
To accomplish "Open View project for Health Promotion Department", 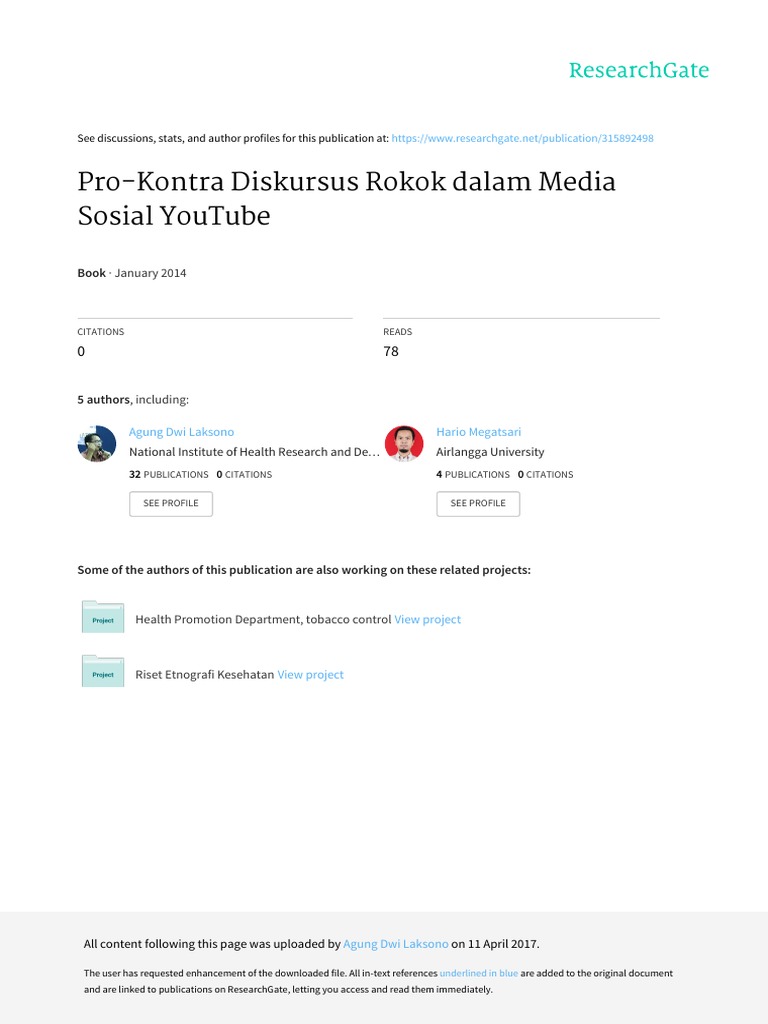I will [428, 619].
